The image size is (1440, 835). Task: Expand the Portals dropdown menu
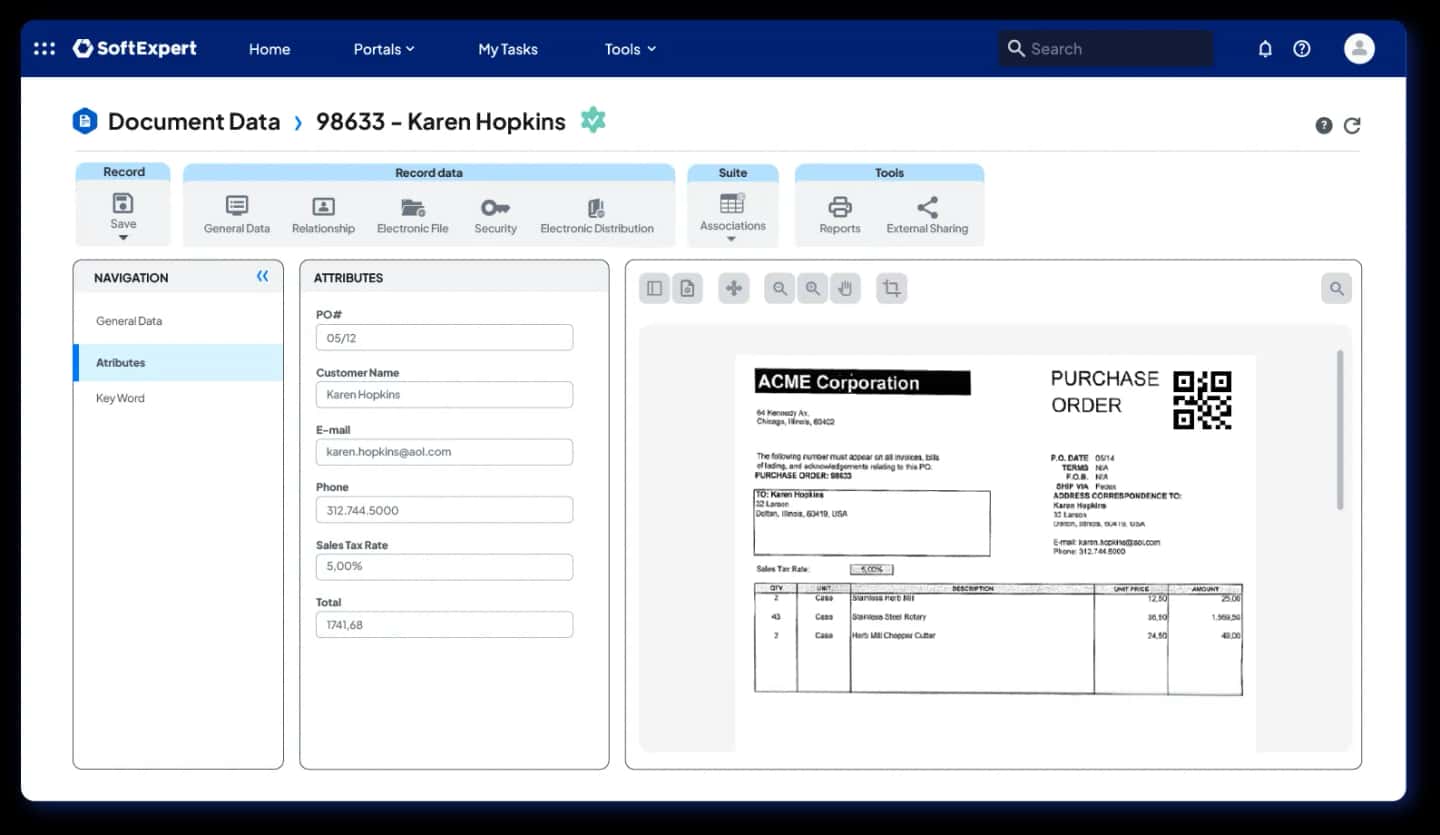coord(384,49)
